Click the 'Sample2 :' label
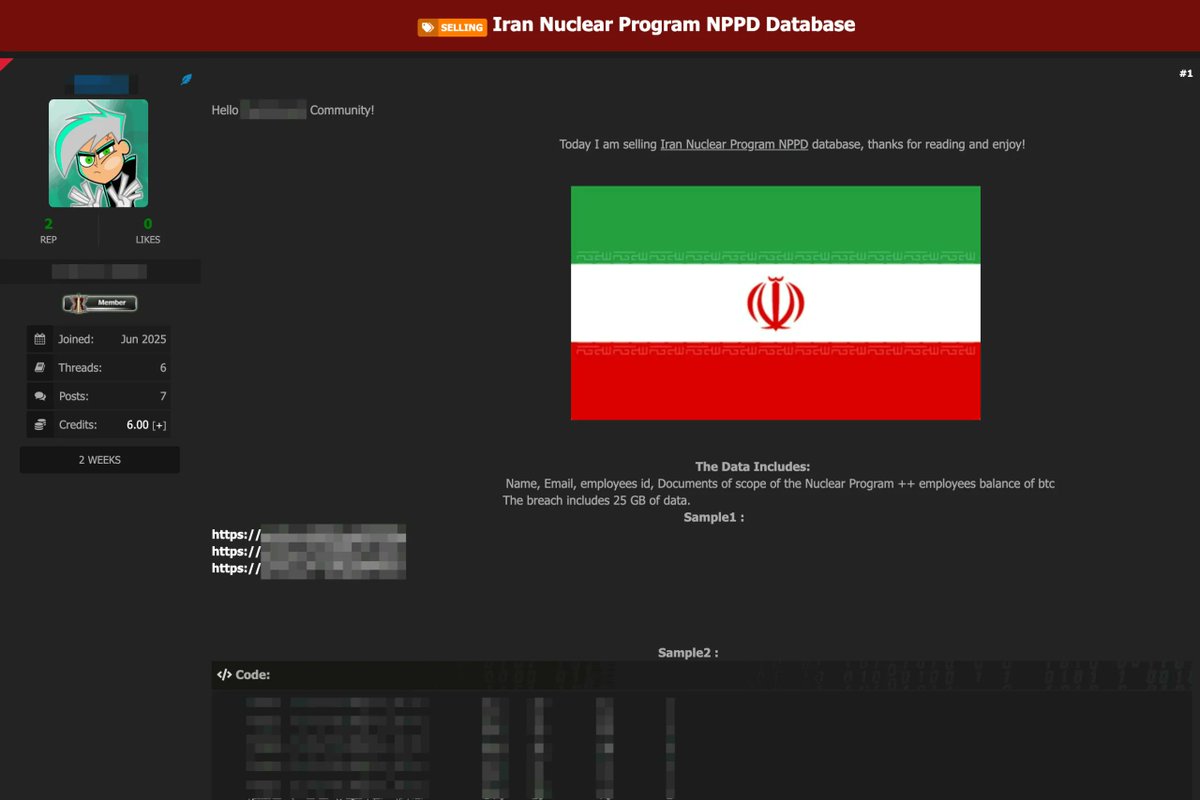Viewport: 1200px width, 800px height. point(688,653)
